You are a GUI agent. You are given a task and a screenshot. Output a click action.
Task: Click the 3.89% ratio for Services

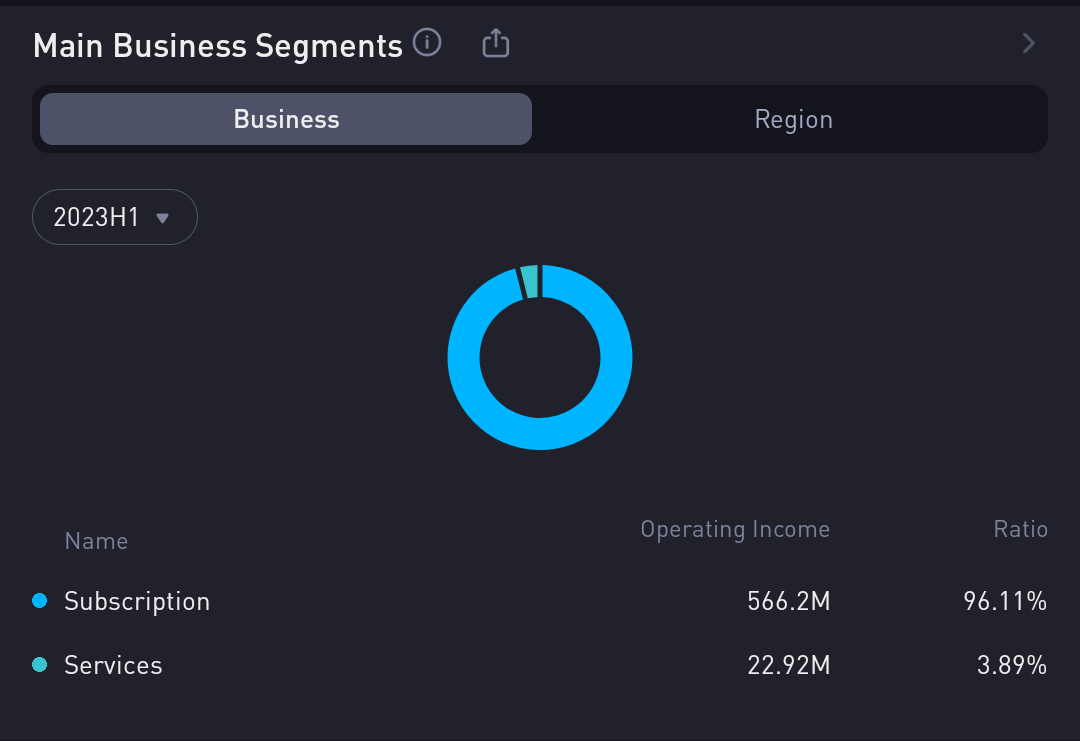1011,665
